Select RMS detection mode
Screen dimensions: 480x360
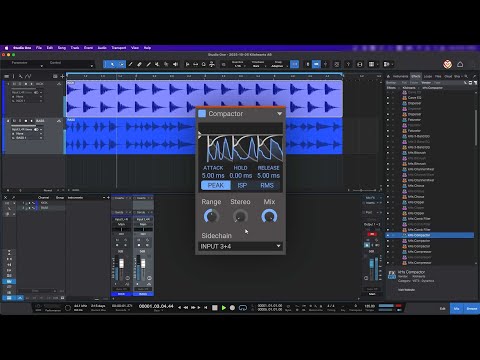coord(267,185)
